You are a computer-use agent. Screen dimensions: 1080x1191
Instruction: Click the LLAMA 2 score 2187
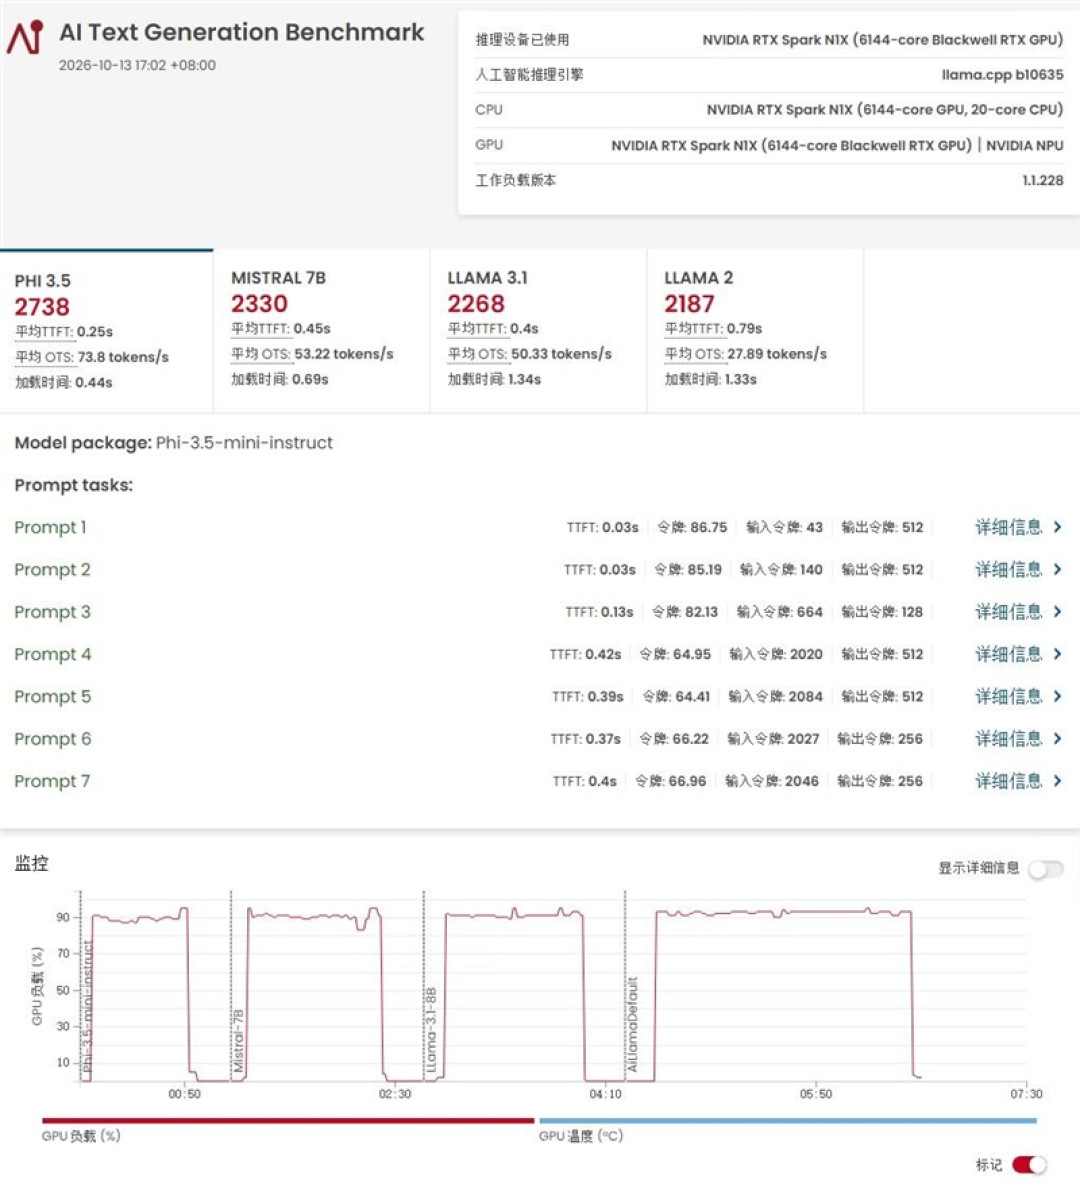(x=690, y=304)
